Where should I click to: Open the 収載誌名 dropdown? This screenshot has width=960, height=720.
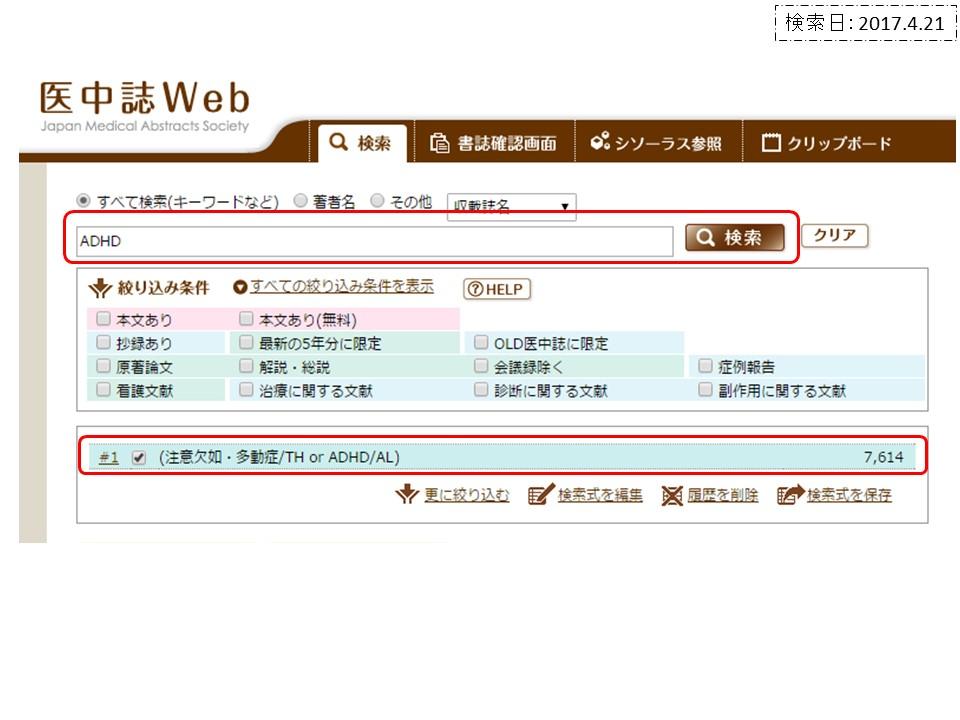pyautogui.click(x=511, y=206)
